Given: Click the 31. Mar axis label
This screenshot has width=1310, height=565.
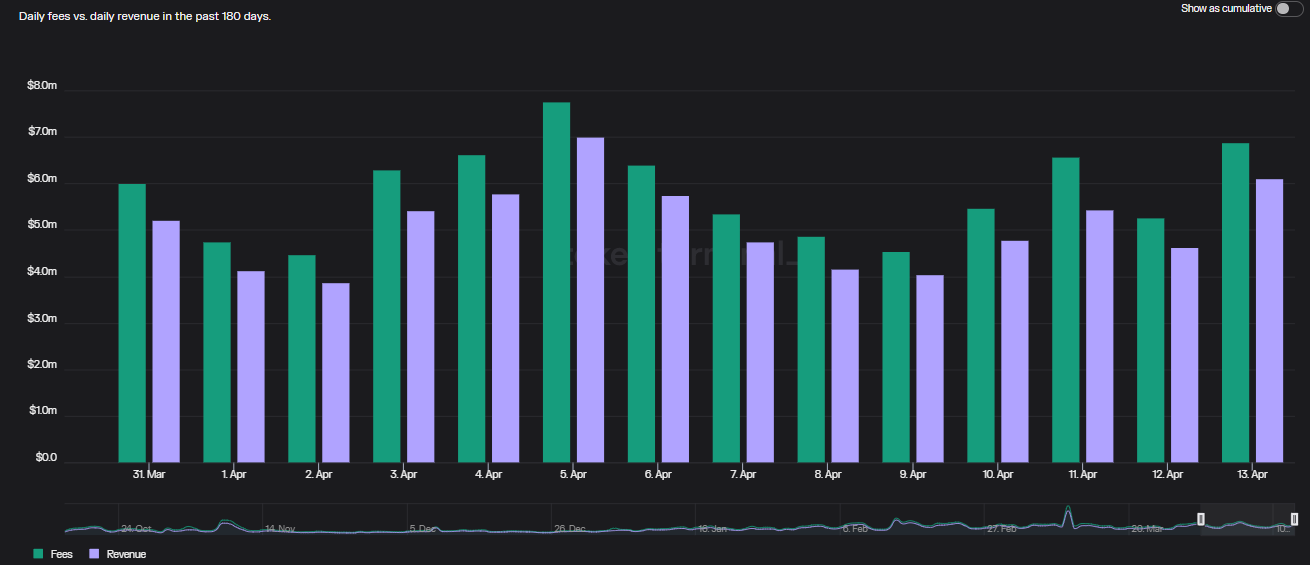Looking at the screenshot, I should 149,475.
